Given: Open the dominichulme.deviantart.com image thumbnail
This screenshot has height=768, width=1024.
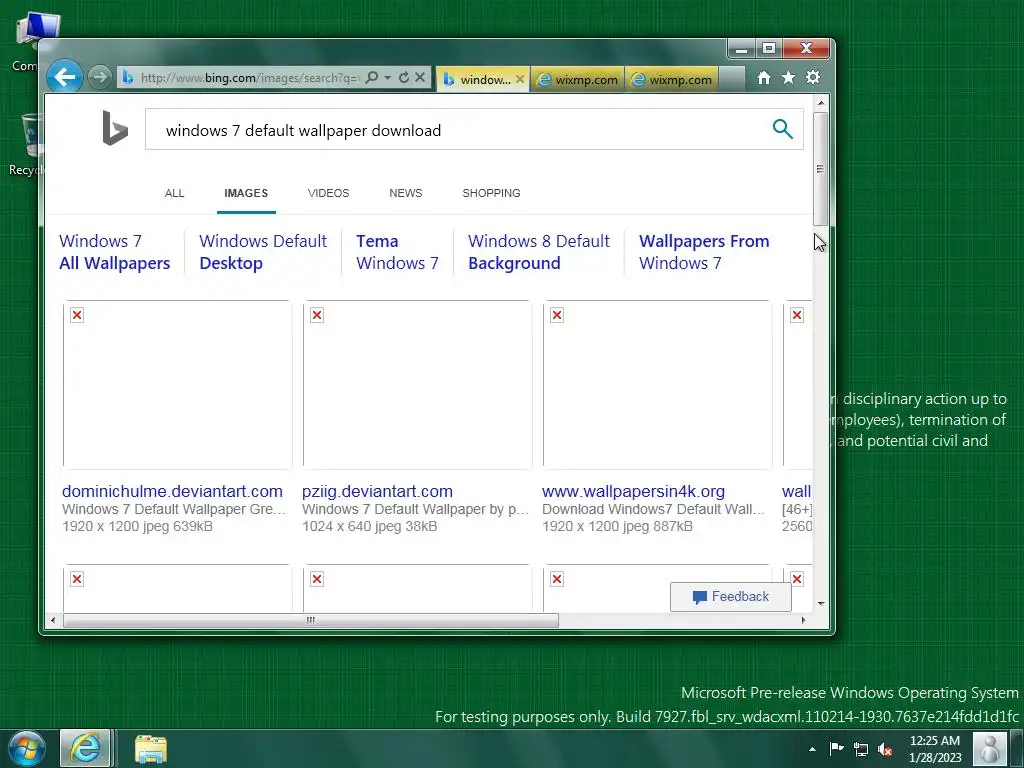Looking at the screenshot, I should tap(177, 385).
